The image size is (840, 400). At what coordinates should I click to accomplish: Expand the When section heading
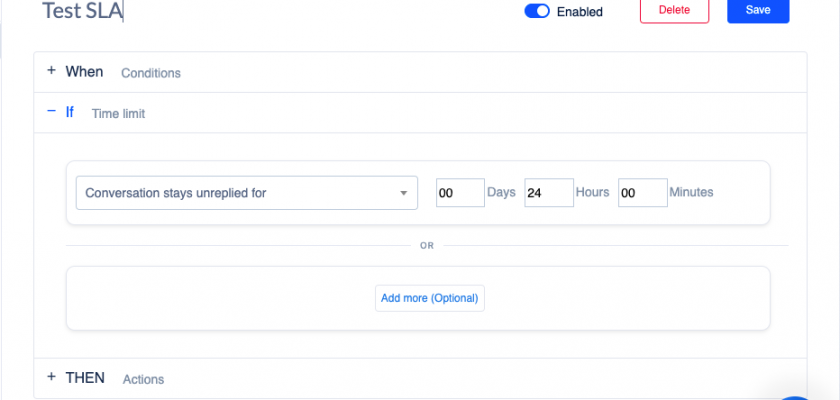[84, 72]
